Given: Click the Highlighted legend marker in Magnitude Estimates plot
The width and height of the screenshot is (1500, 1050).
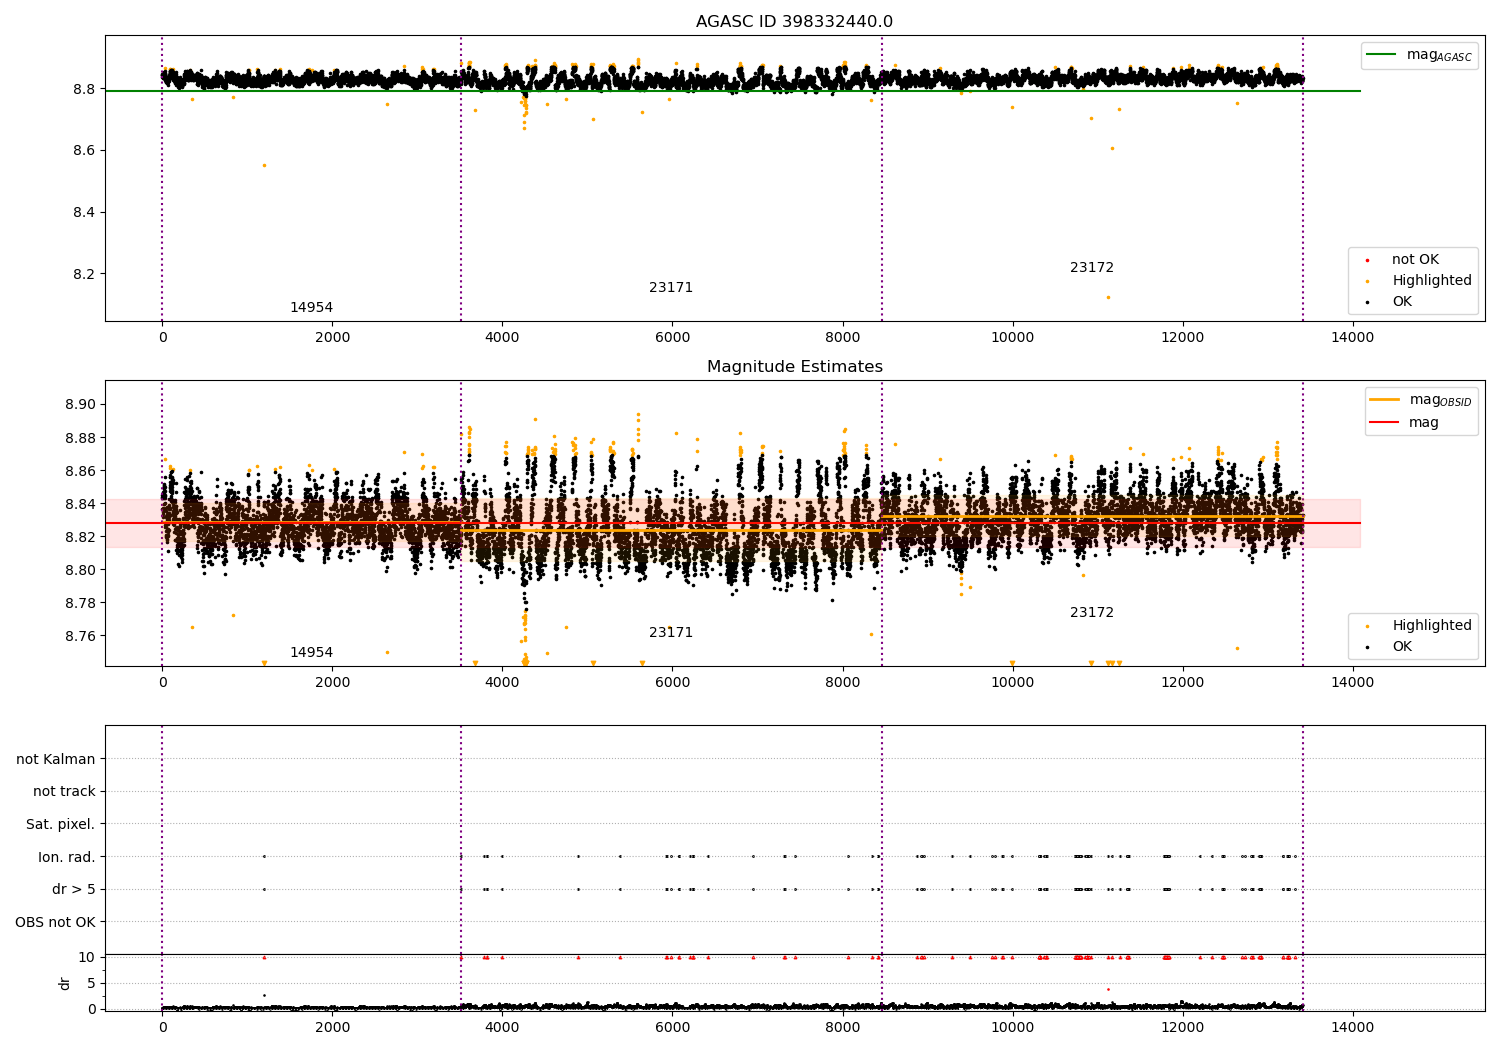Looking at the screenshot, I should coord(1367,626).
